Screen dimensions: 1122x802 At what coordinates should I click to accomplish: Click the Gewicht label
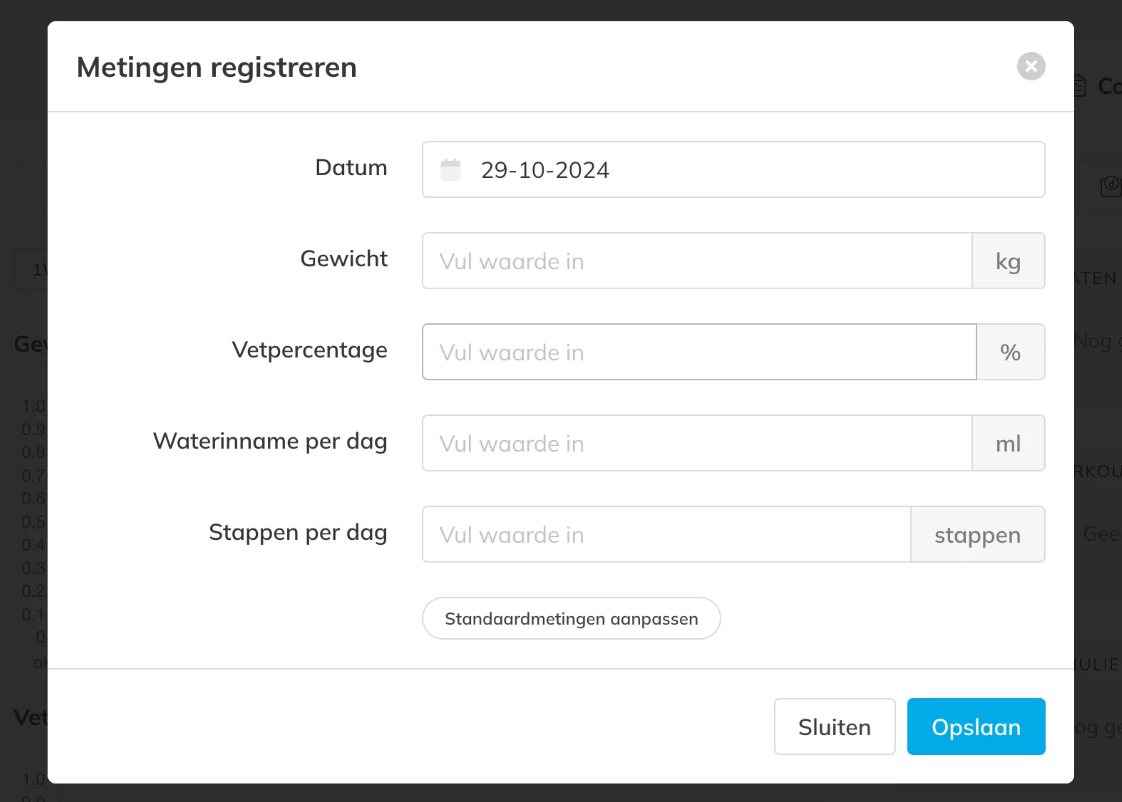pyautogui.click(x=344, y=258)
